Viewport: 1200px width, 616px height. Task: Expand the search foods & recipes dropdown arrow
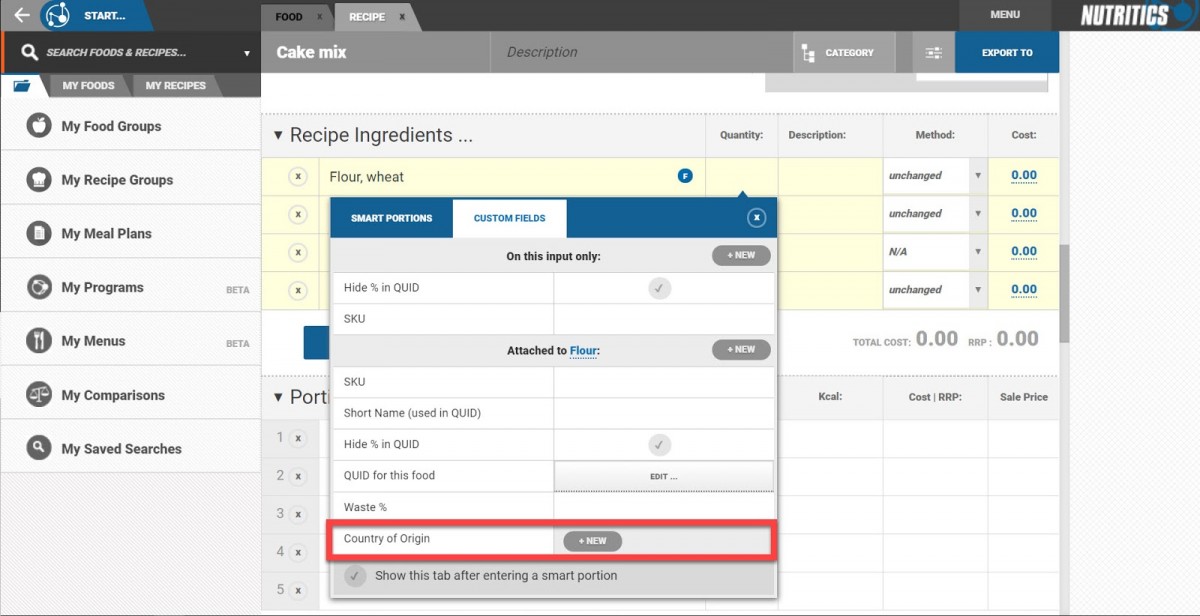click(246, 53)
